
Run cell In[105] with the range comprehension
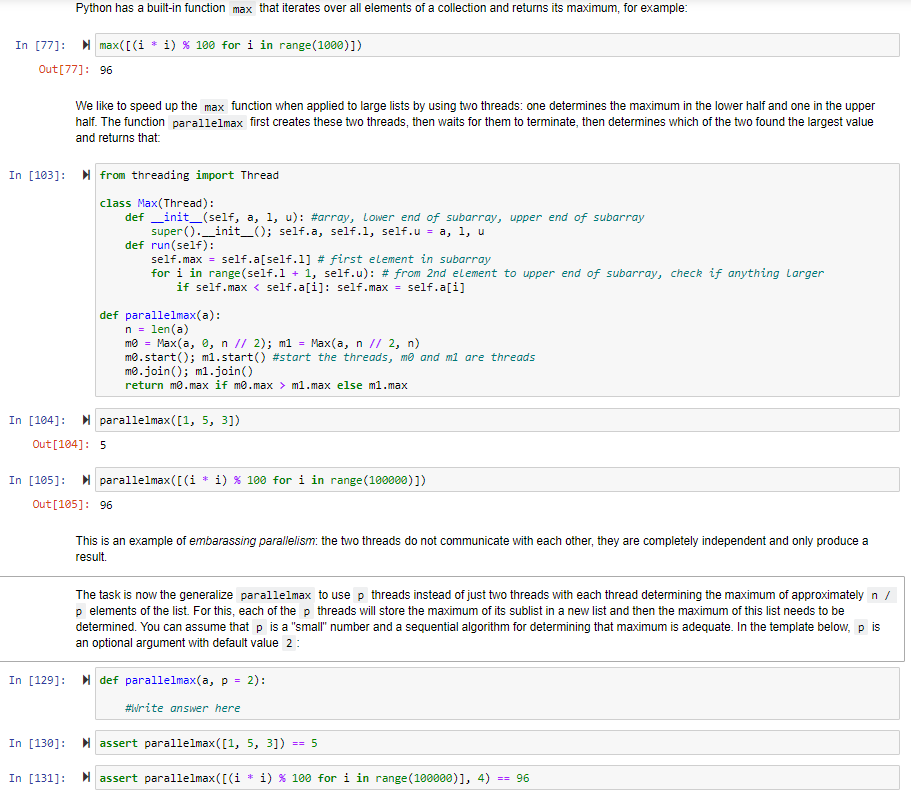(x=85, y=479)
